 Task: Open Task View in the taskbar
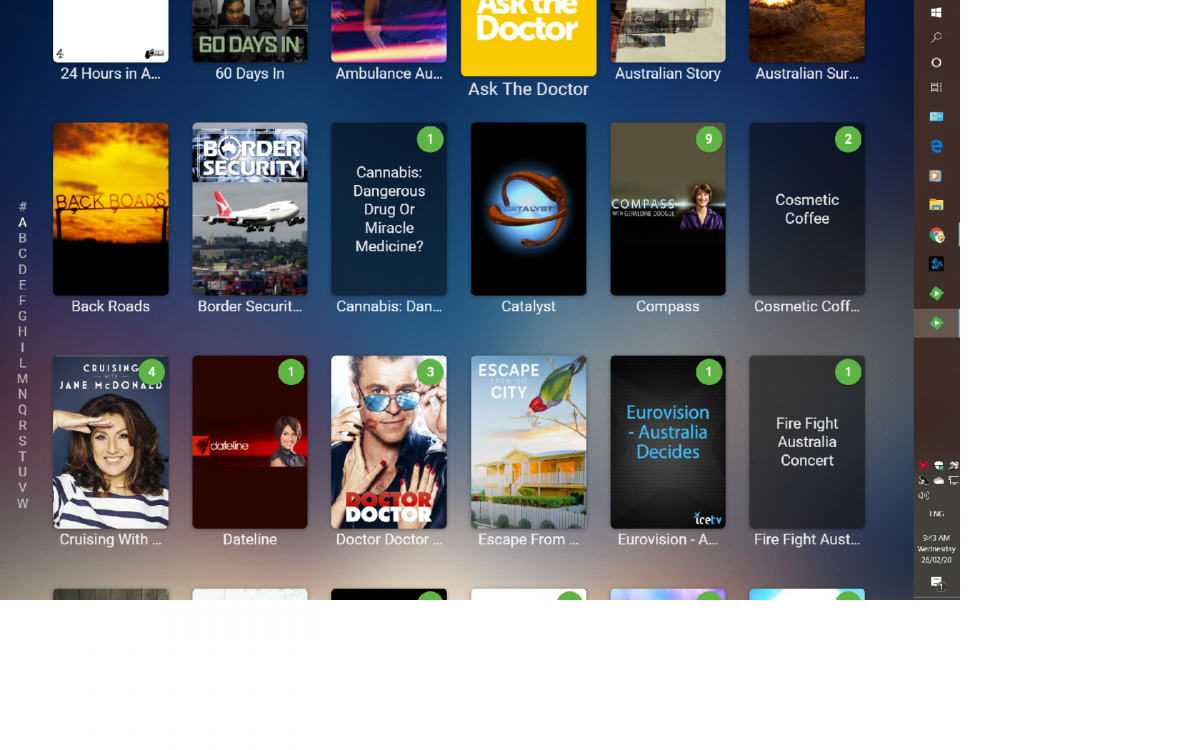[936, 87]
